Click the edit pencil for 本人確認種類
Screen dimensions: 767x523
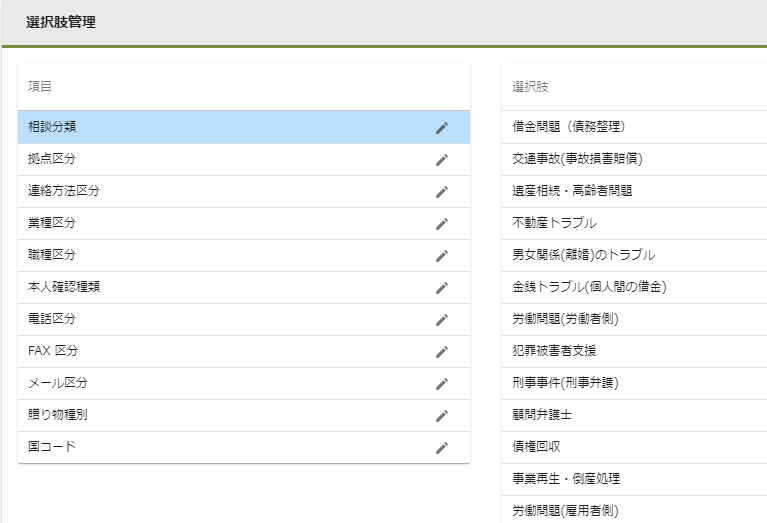(442, 287)
